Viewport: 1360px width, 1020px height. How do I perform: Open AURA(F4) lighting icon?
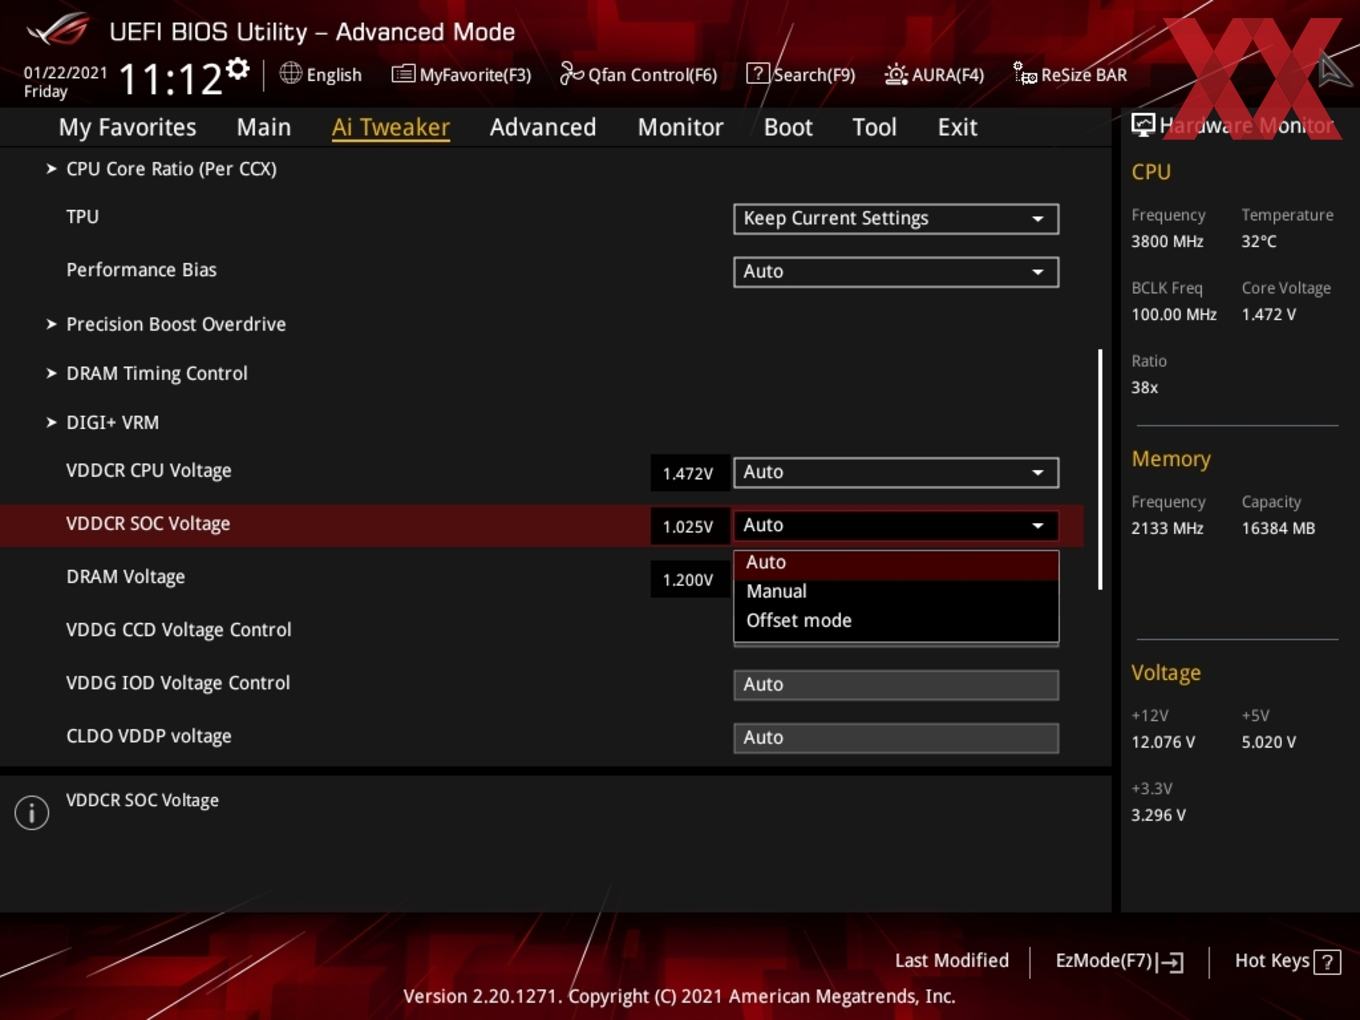click(x=896, y=74)
